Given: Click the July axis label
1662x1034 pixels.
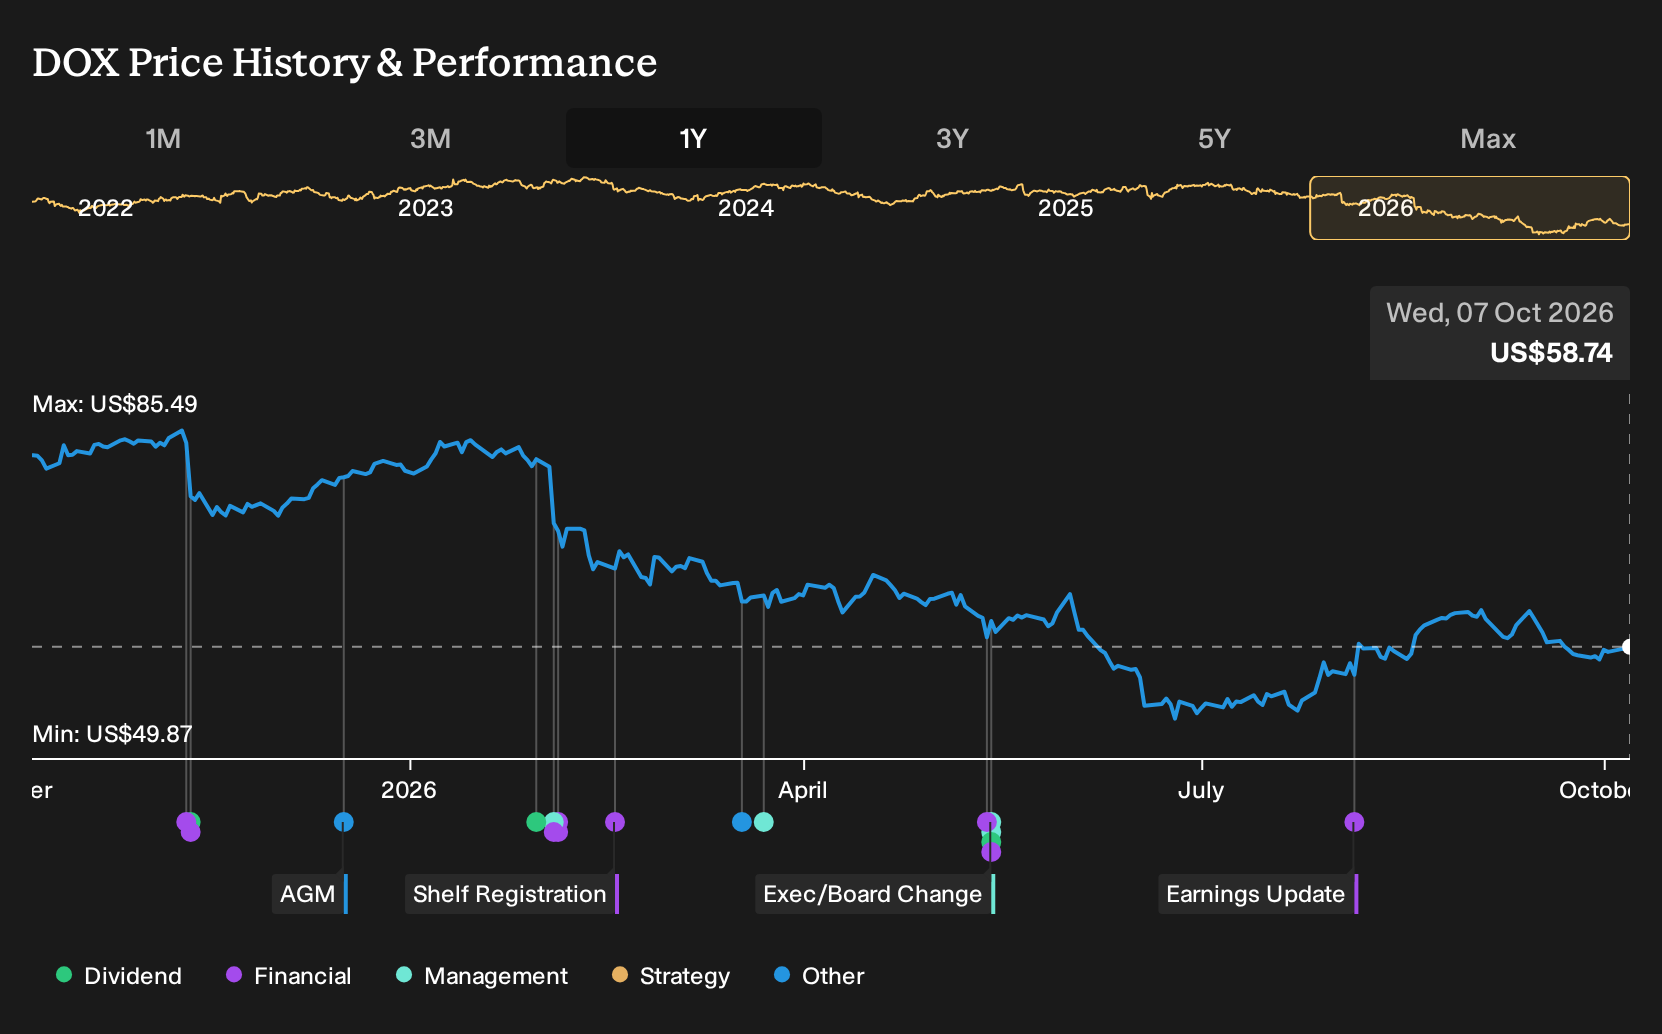Looking at the screenshot, I should point(1200,790).
